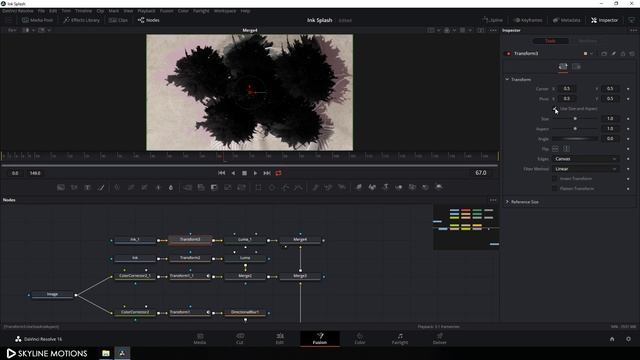Screen dimensions: 640x360
Task: Toggle the Nodes panel button
Action: tap(149, 20)
